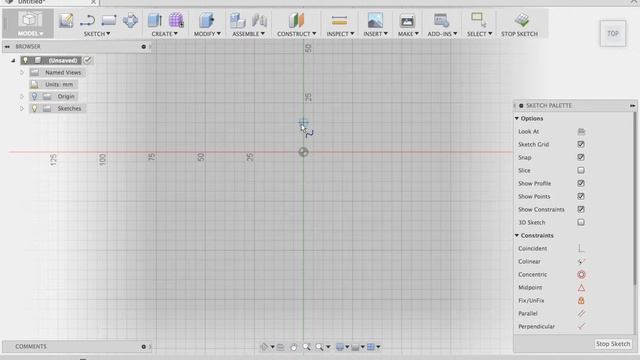
Task: Click the origin point on canvas
Action: (x=303, y=152)
